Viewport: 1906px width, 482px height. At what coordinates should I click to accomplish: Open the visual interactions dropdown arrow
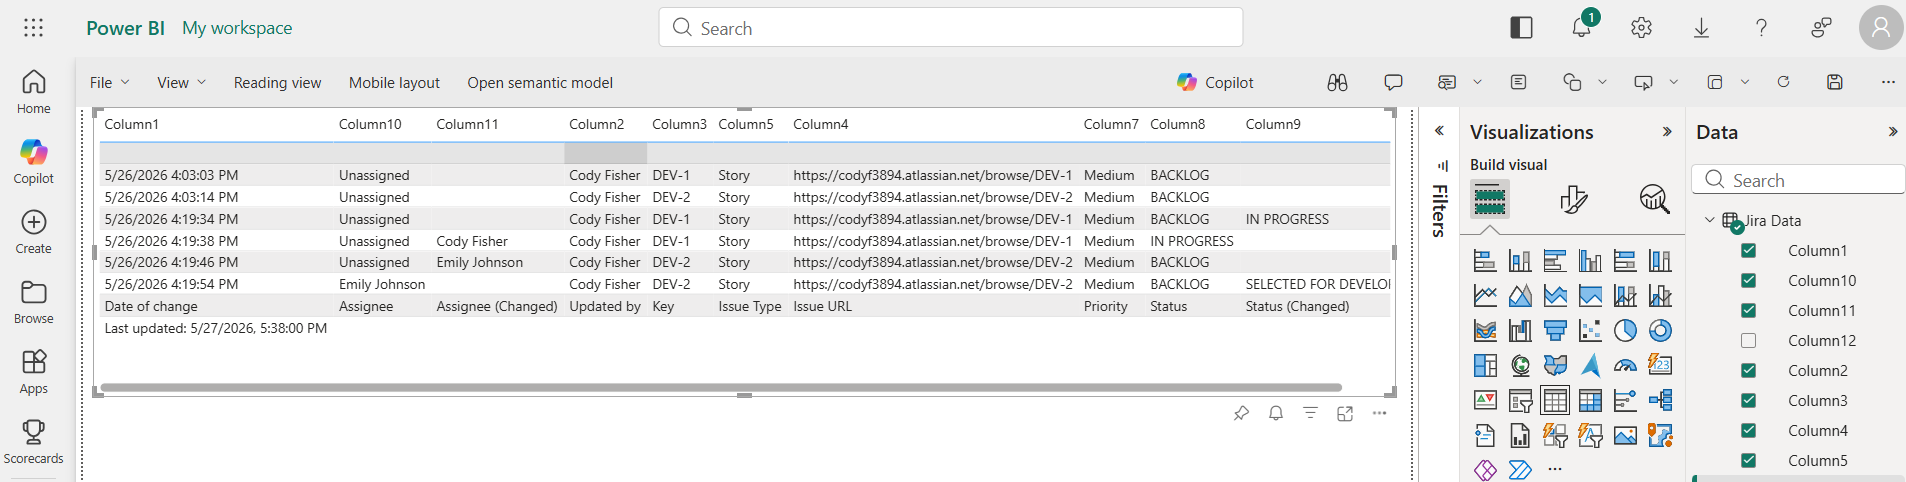(1745, 82)
